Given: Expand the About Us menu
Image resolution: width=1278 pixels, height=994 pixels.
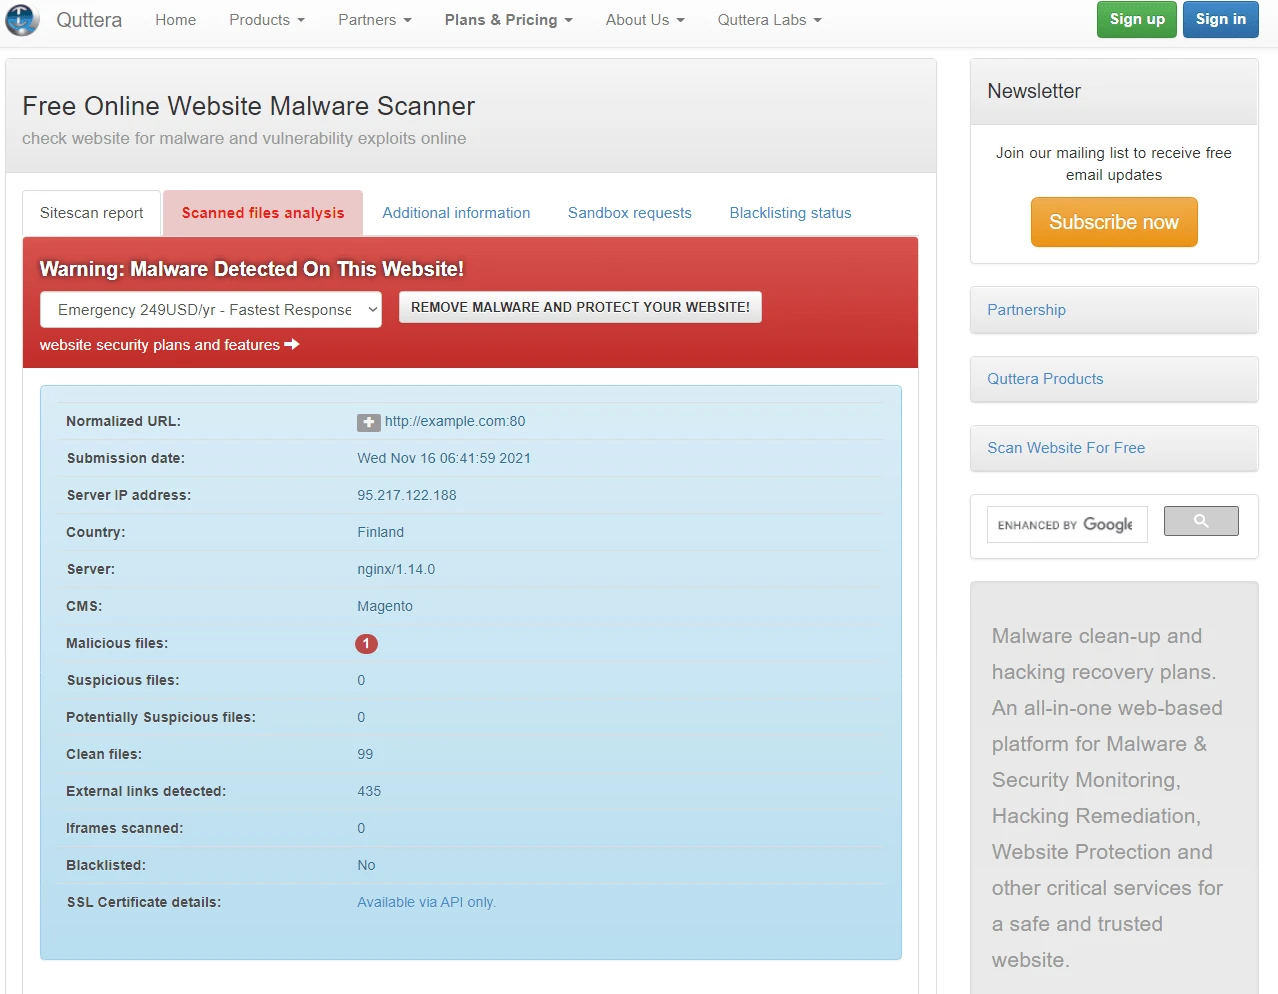Looking at the screenshot, I should (644, 20).
